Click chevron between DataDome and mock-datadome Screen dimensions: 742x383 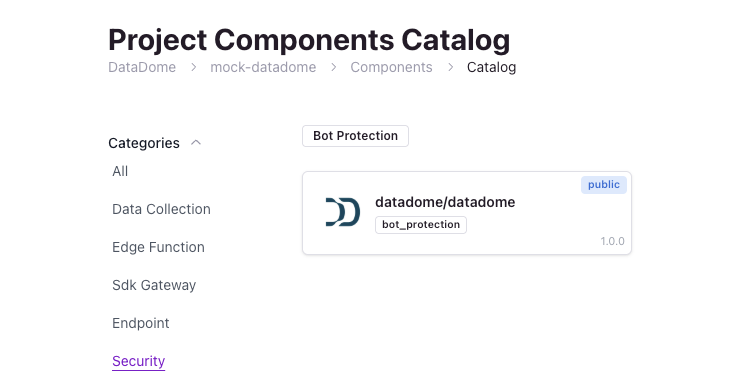pos(194,68)
